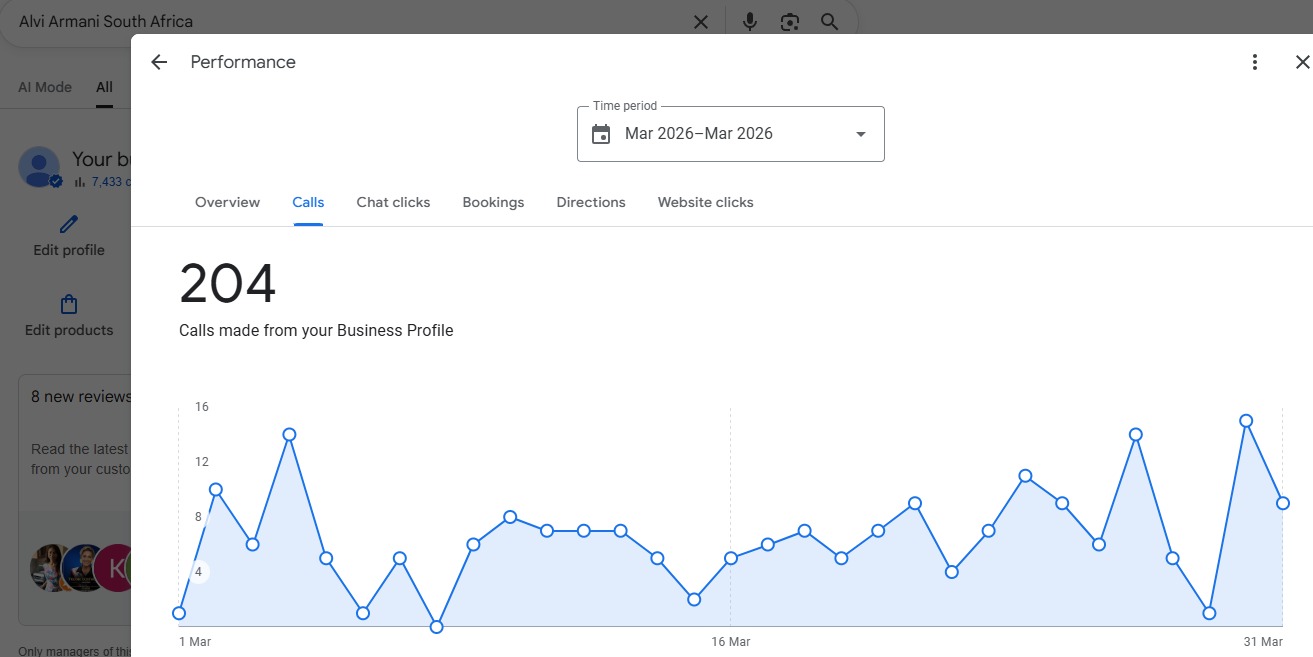
Task: Clear the search box text
Action: click(x=701, y=21)
